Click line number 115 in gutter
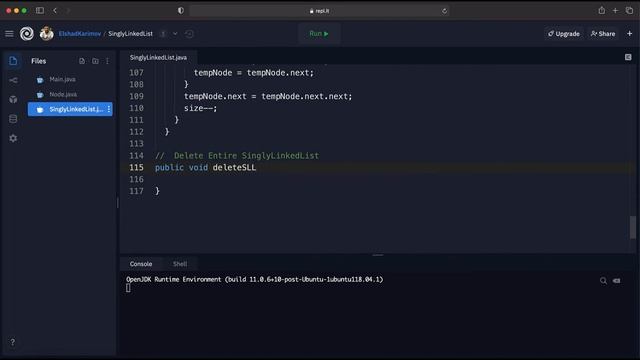This screenshot has height=360, width=640. pos(136,167)
